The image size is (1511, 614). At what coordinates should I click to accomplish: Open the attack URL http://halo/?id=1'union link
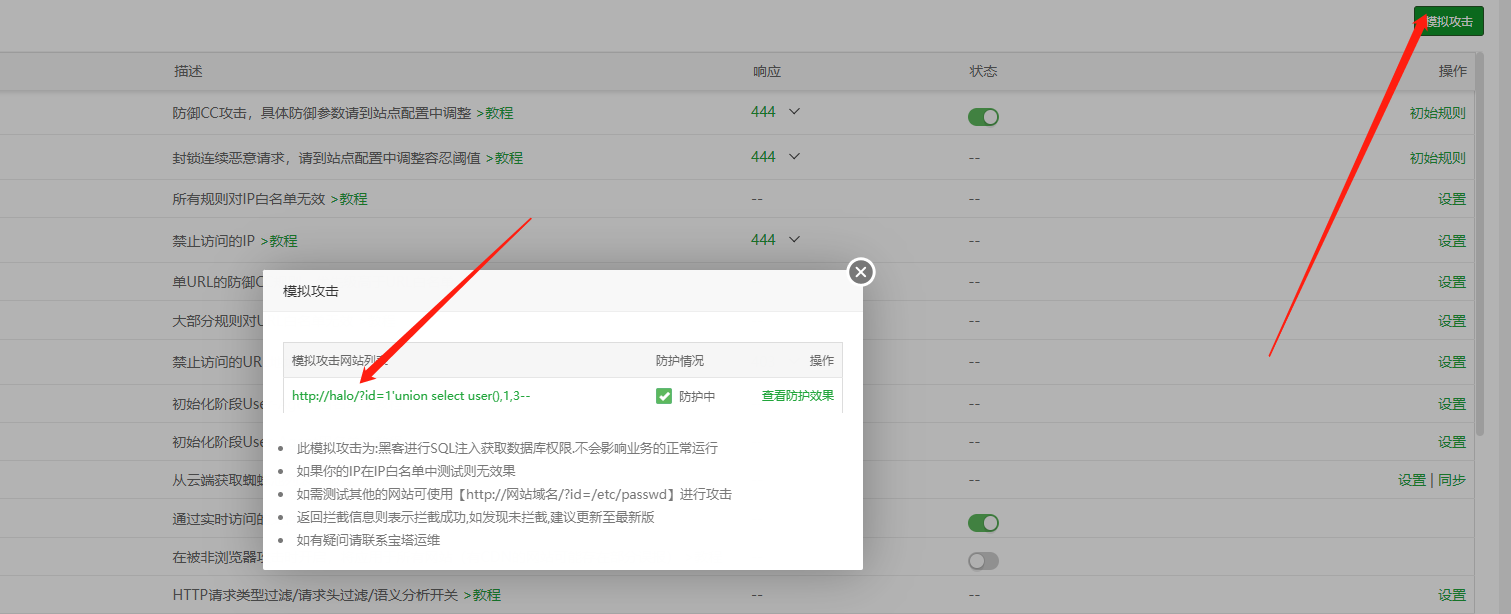pyautogui.click(x=411, y=395)
